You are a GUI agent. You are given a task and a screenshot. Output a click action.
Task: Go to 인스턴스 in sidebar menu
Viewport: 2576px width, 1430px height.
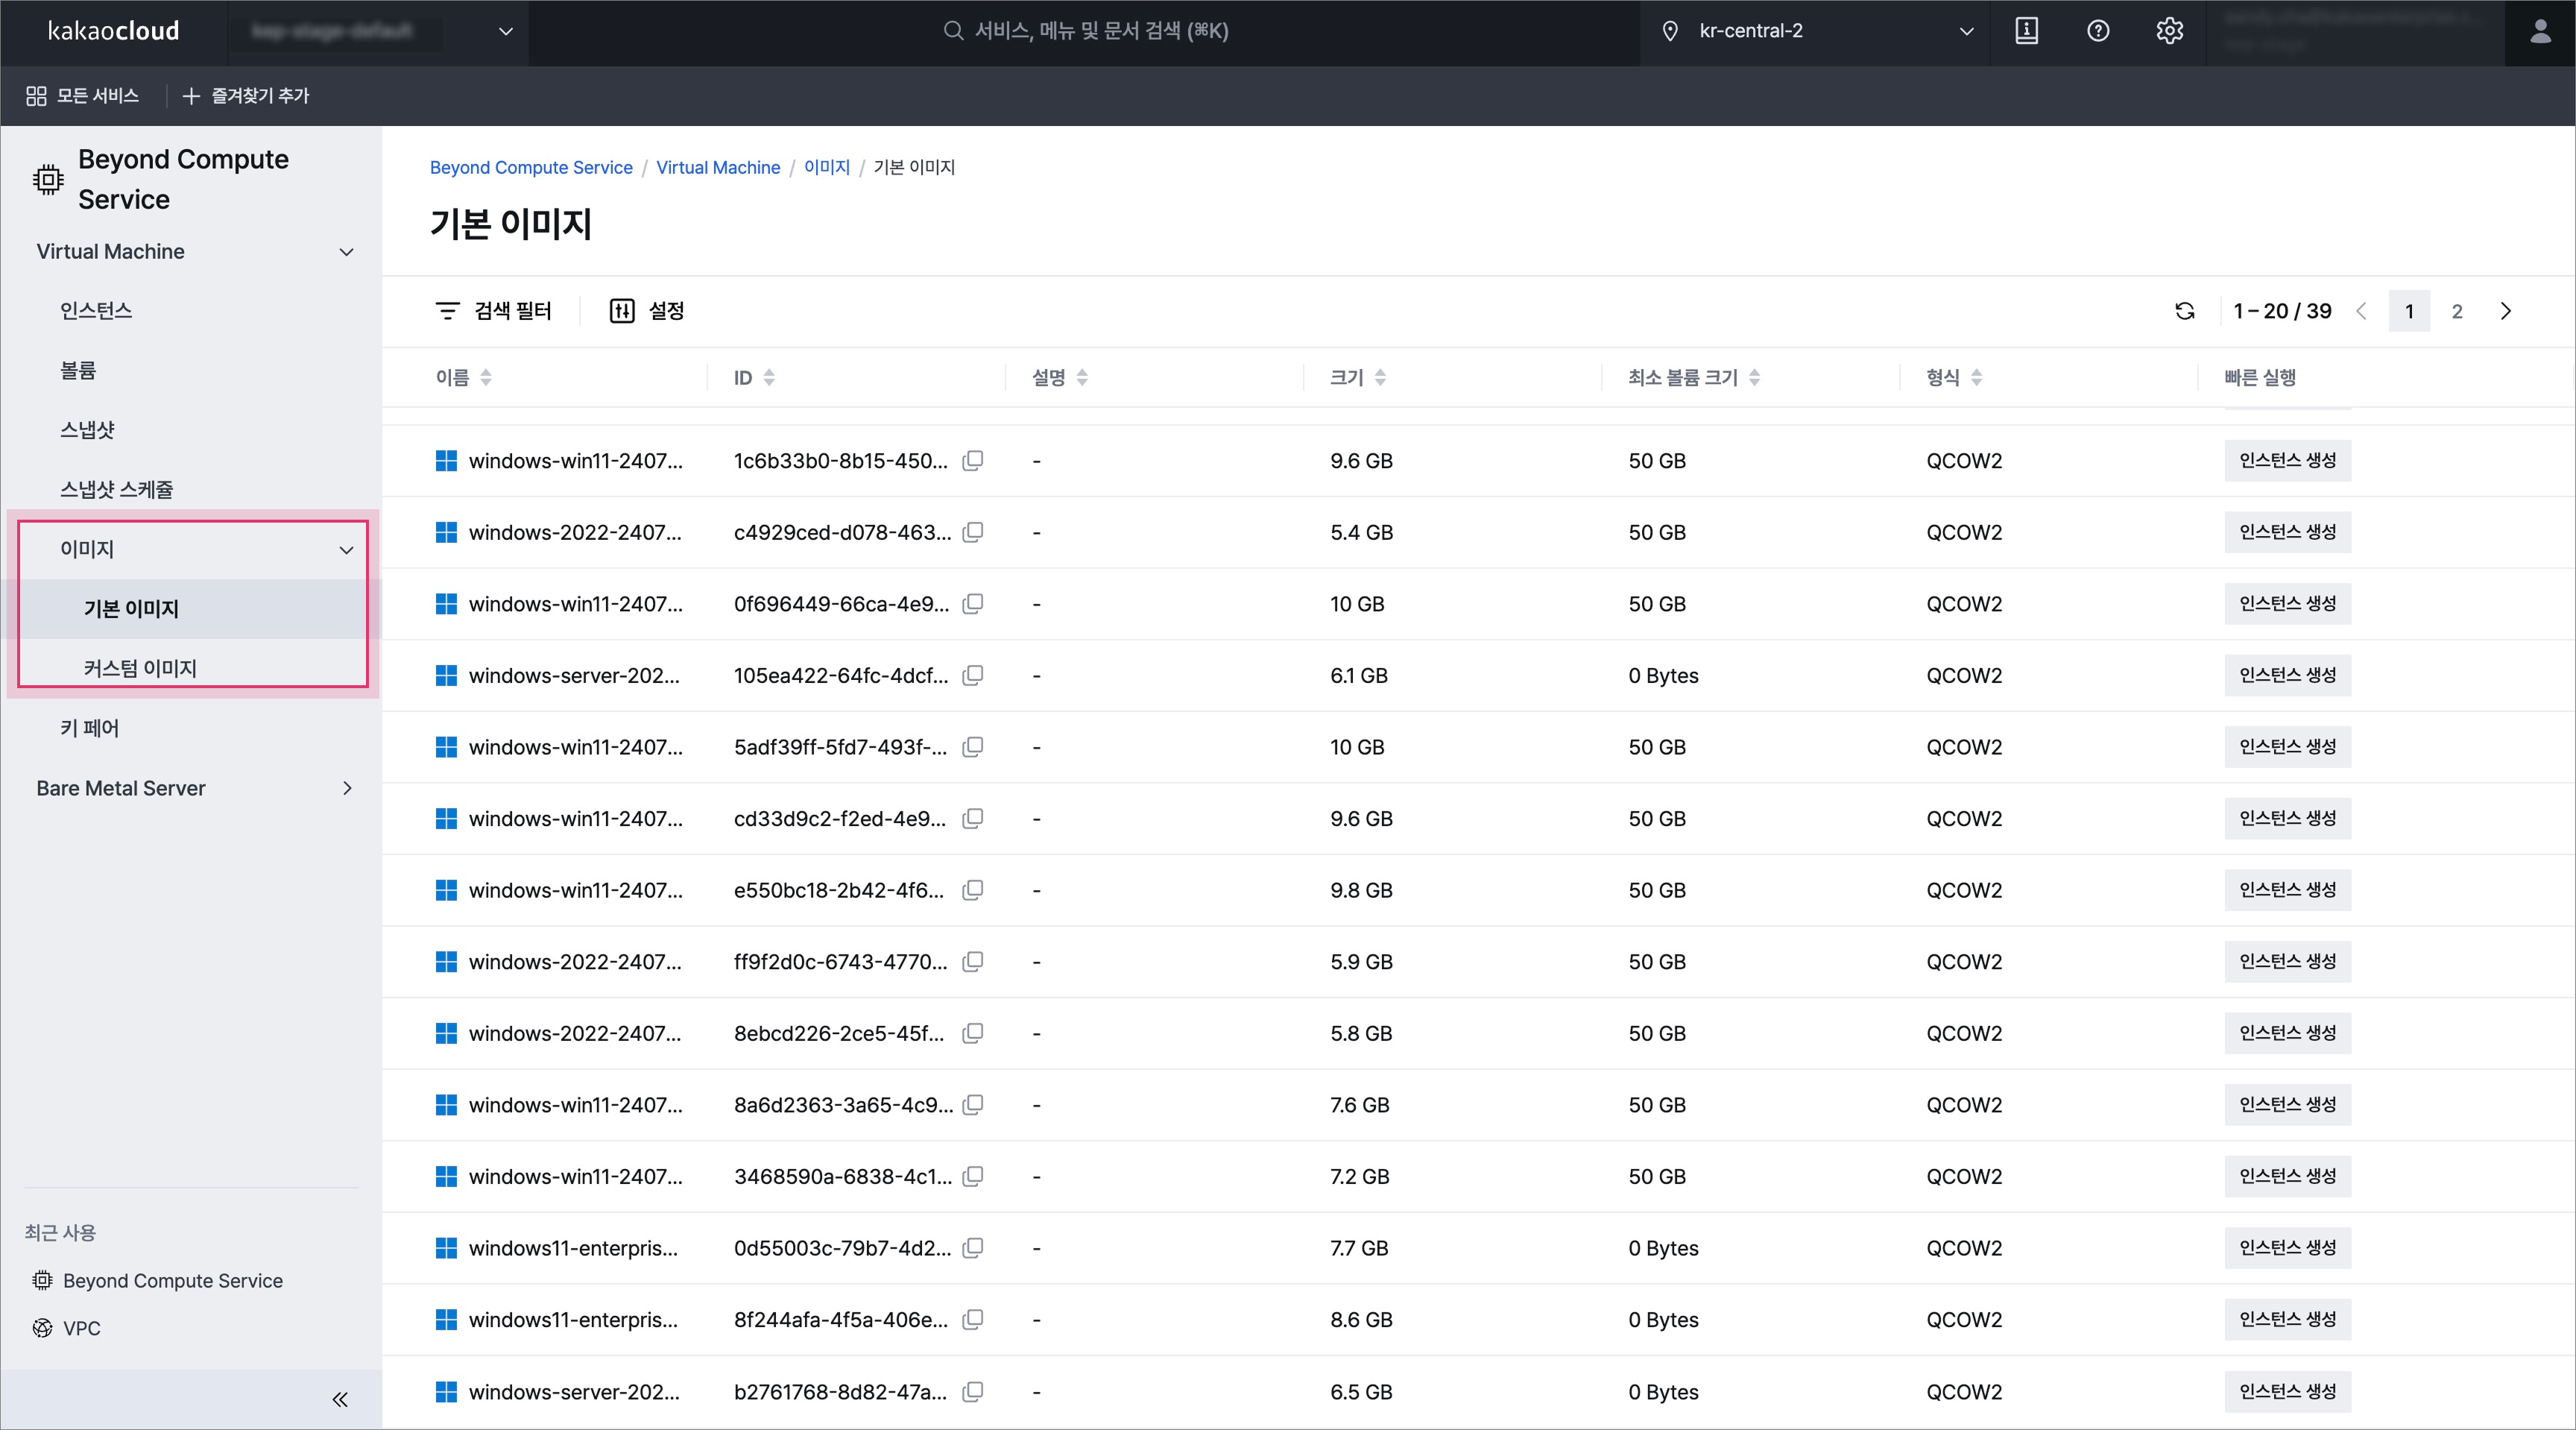[x=96, y=310]
